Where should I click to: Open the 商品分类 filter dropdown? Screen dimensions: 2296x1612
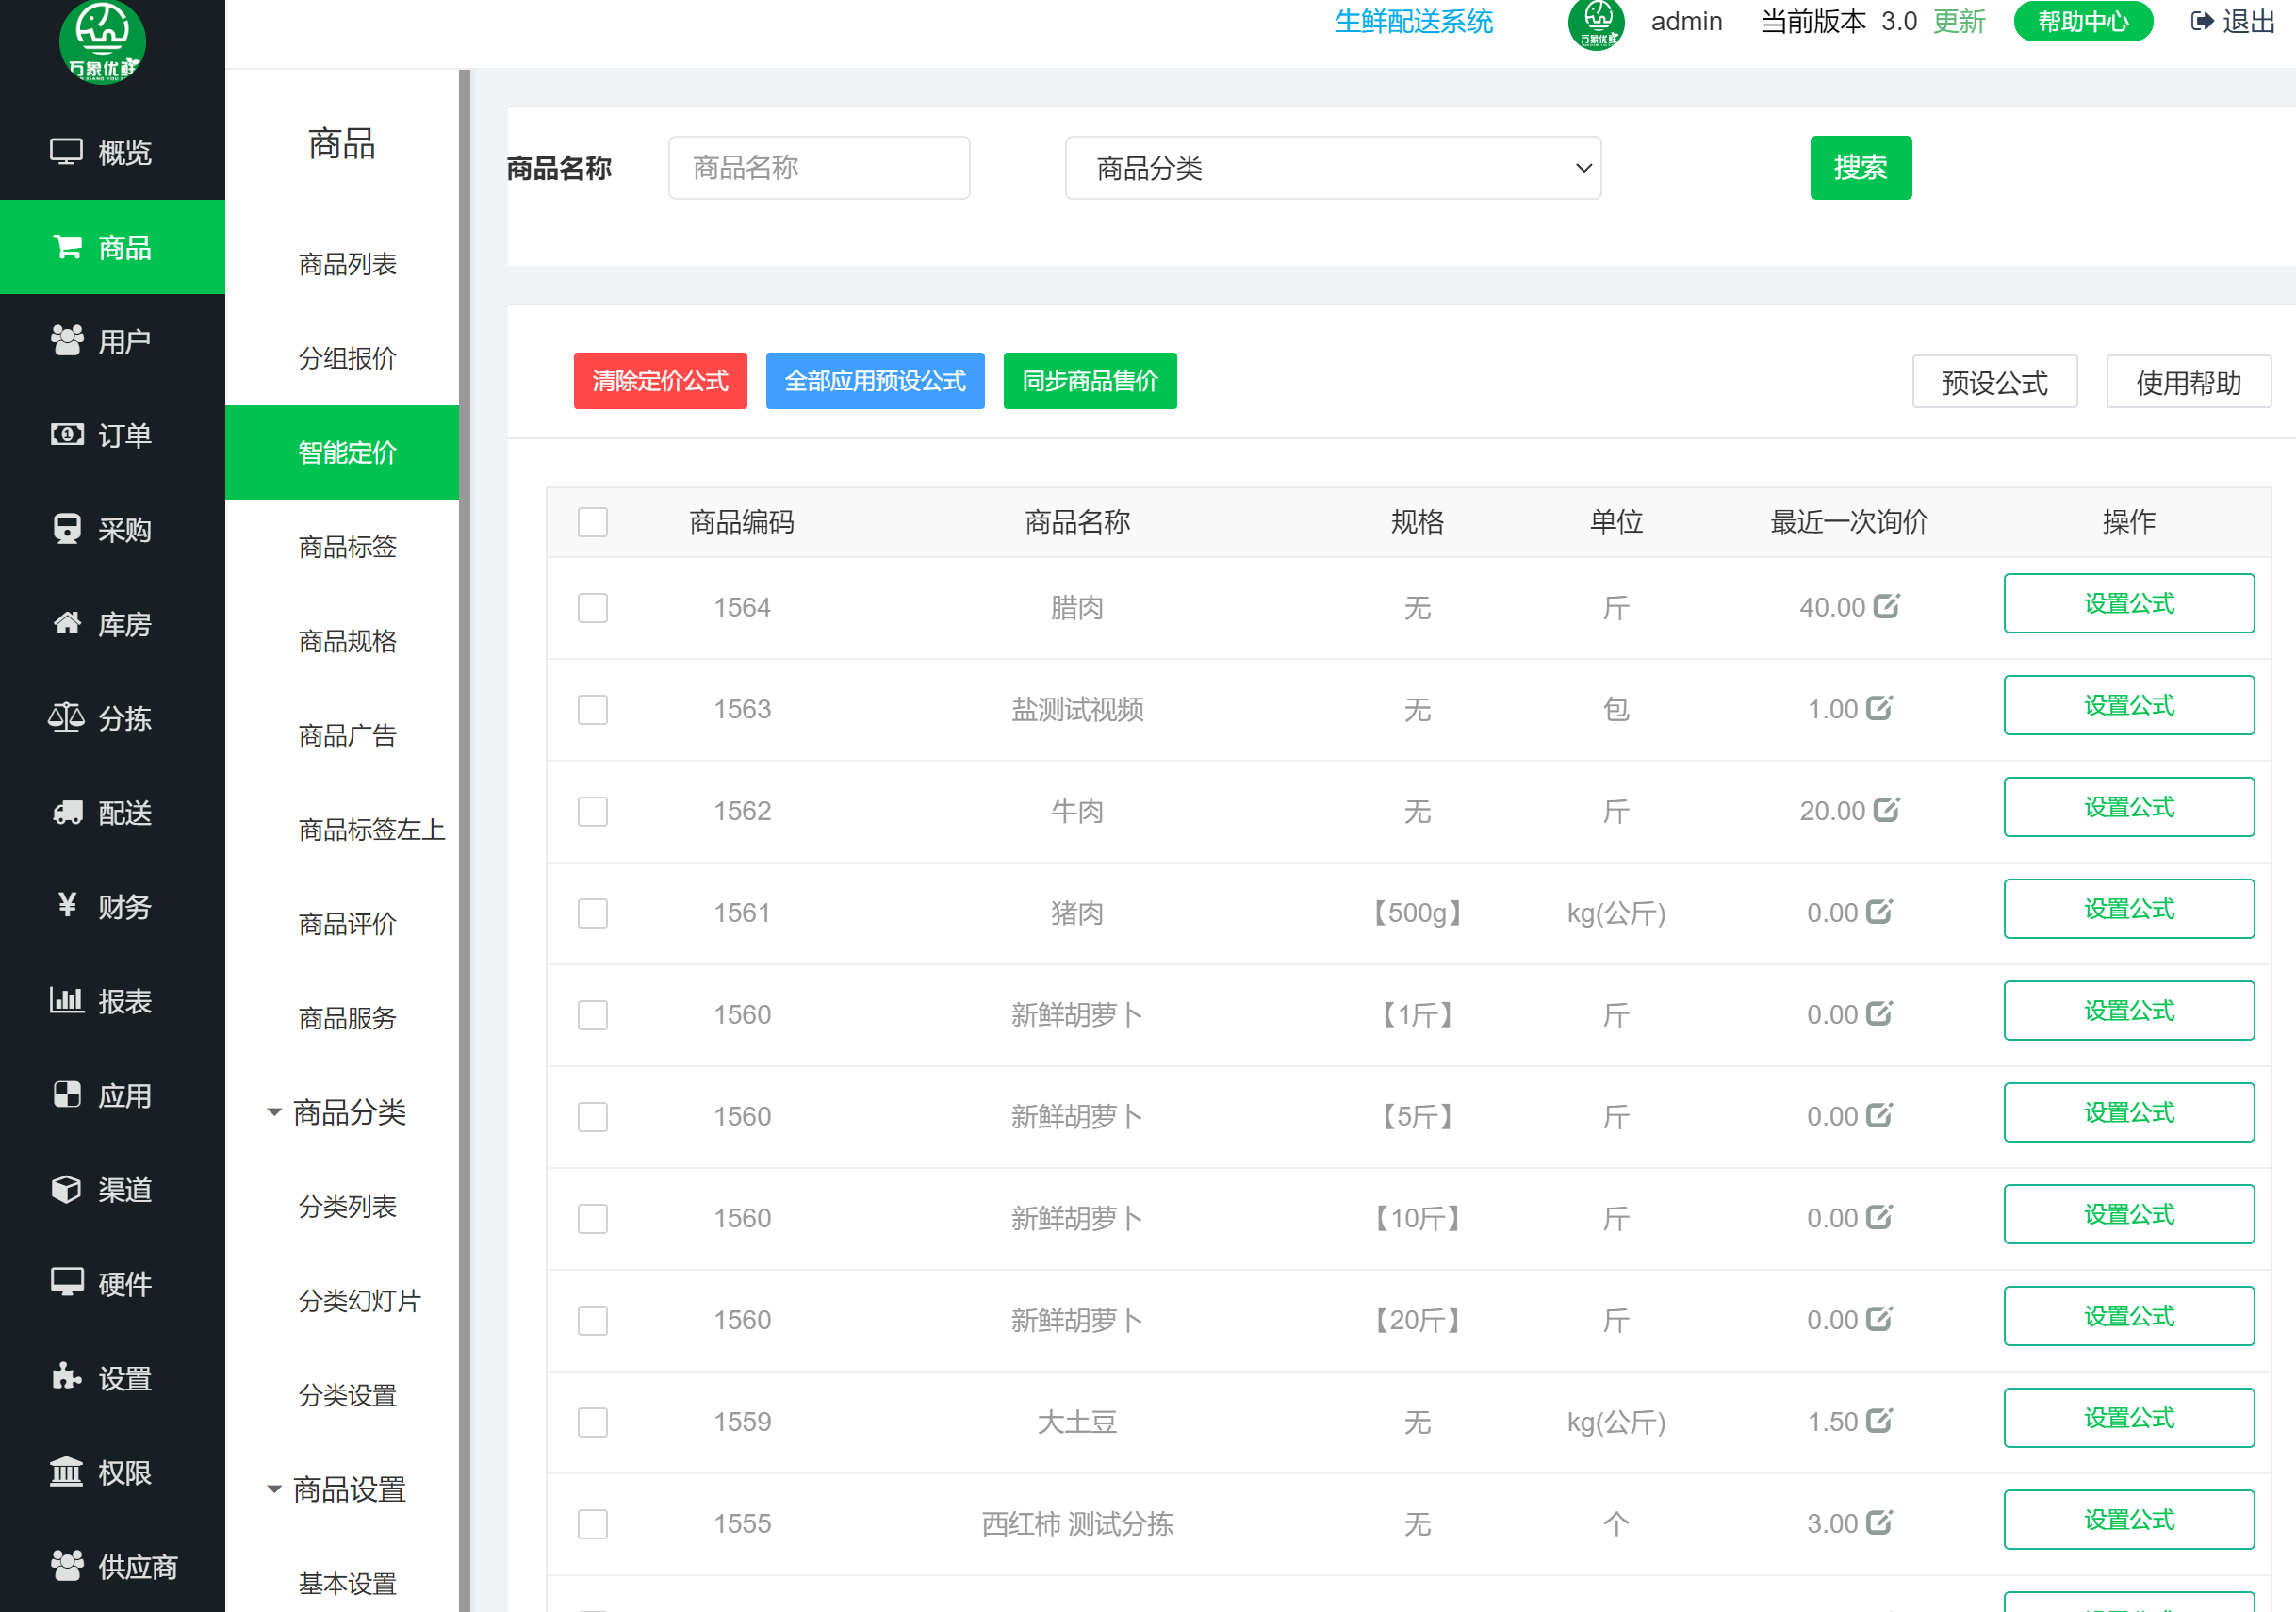pyautogui.click(x=1332, y=168)
